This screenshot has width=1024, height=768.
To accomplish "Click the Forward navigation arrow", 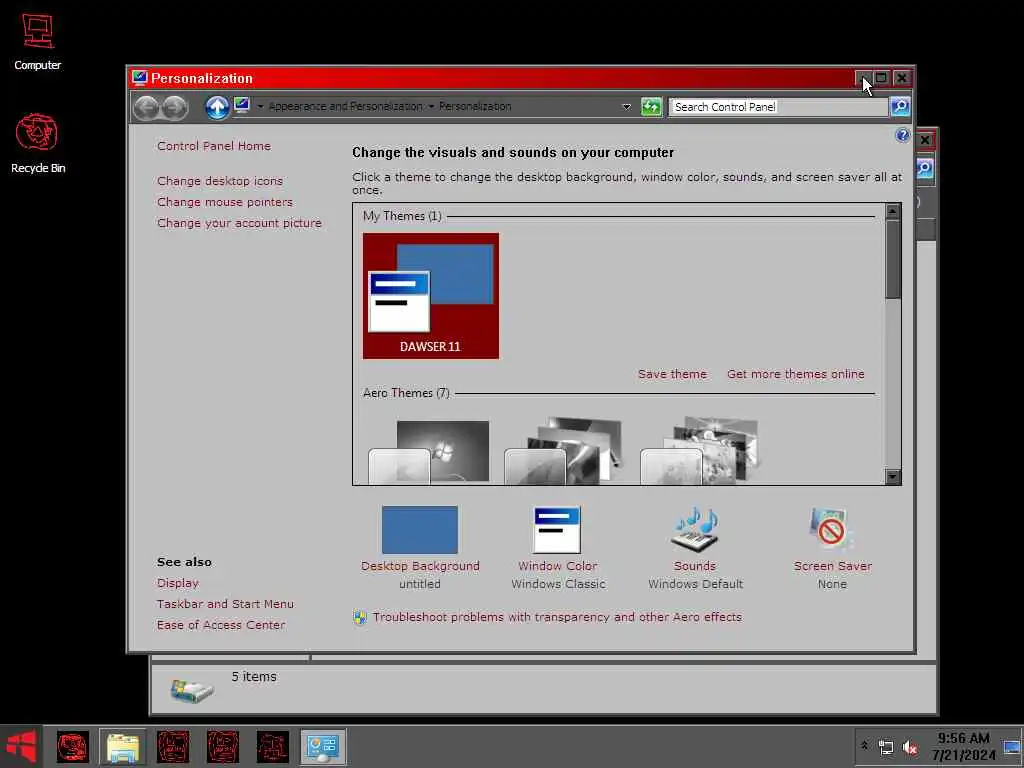I will [x=174, y=107].
